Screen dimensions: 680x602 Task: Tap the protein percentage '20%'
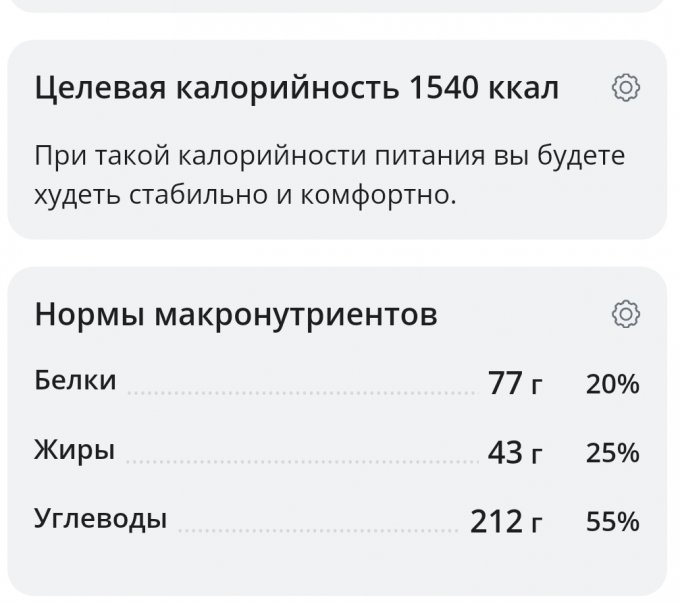[613, 384]
